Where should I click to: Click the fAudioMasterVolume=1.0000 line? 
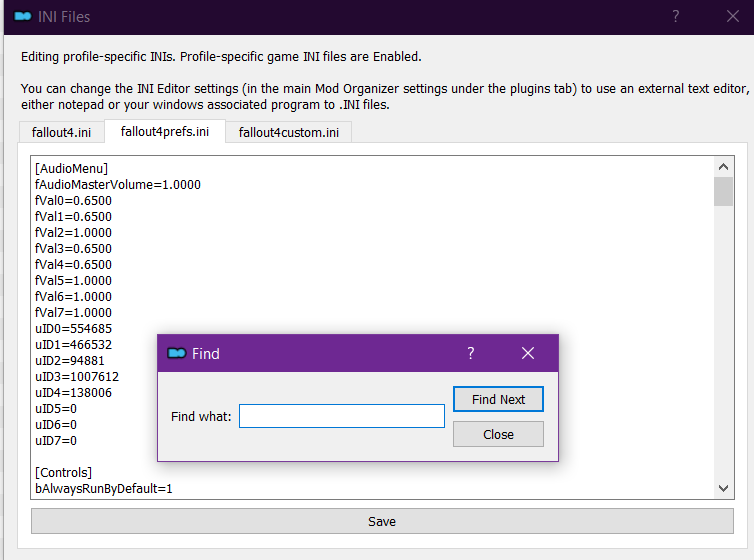tap(118, 185)
